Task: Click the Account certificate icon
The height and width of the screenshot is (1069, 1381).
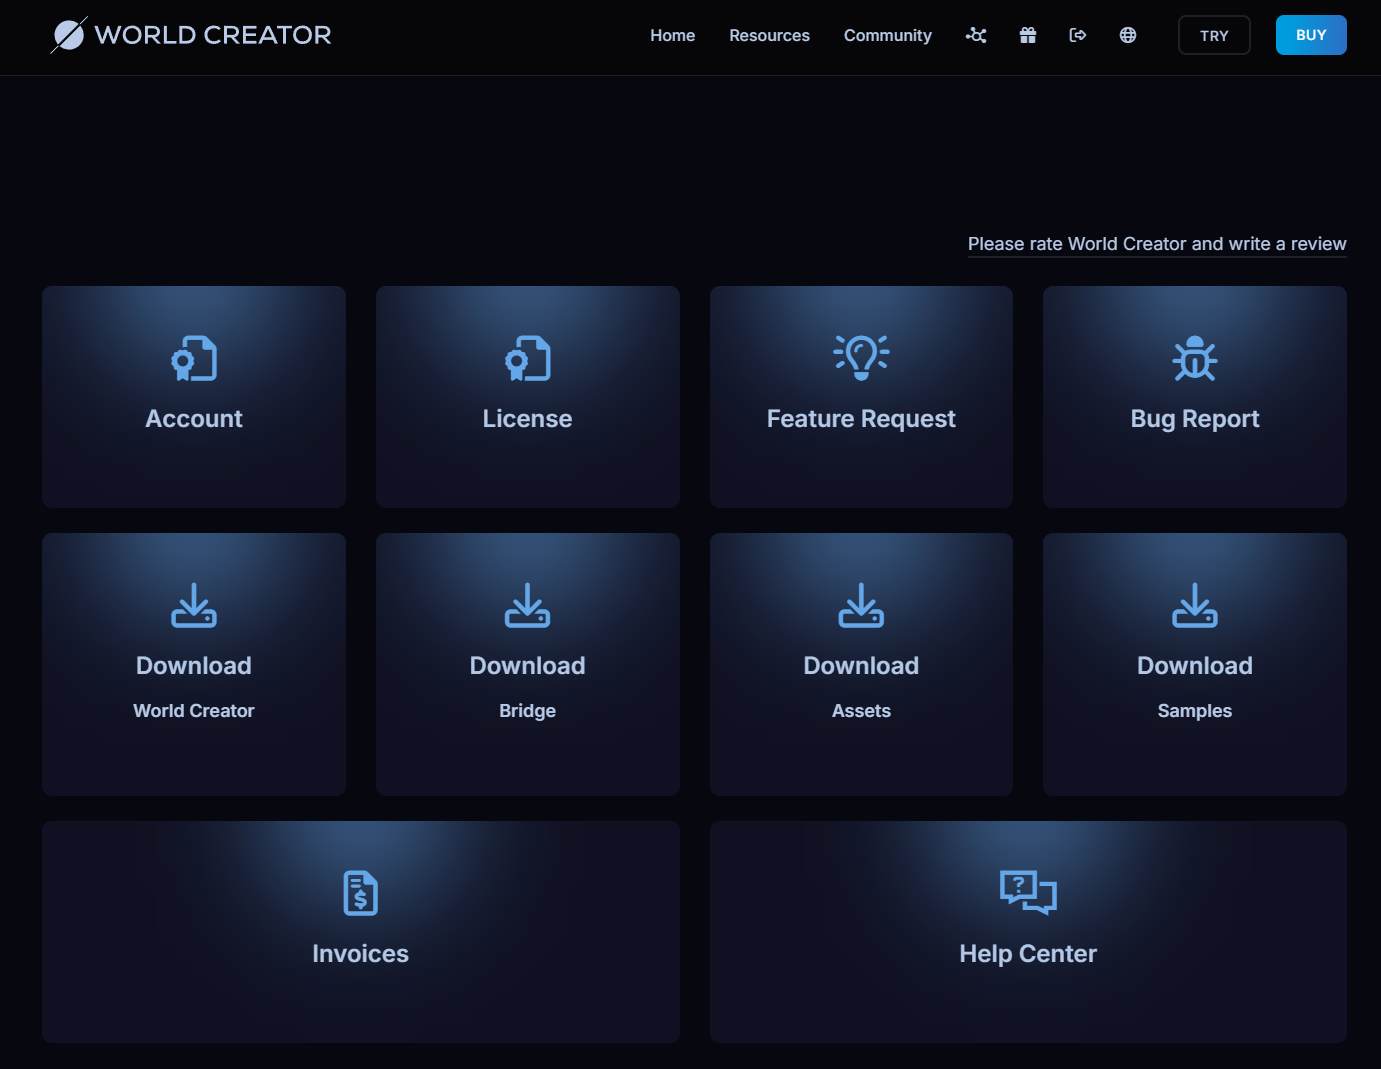Action: 194,358
